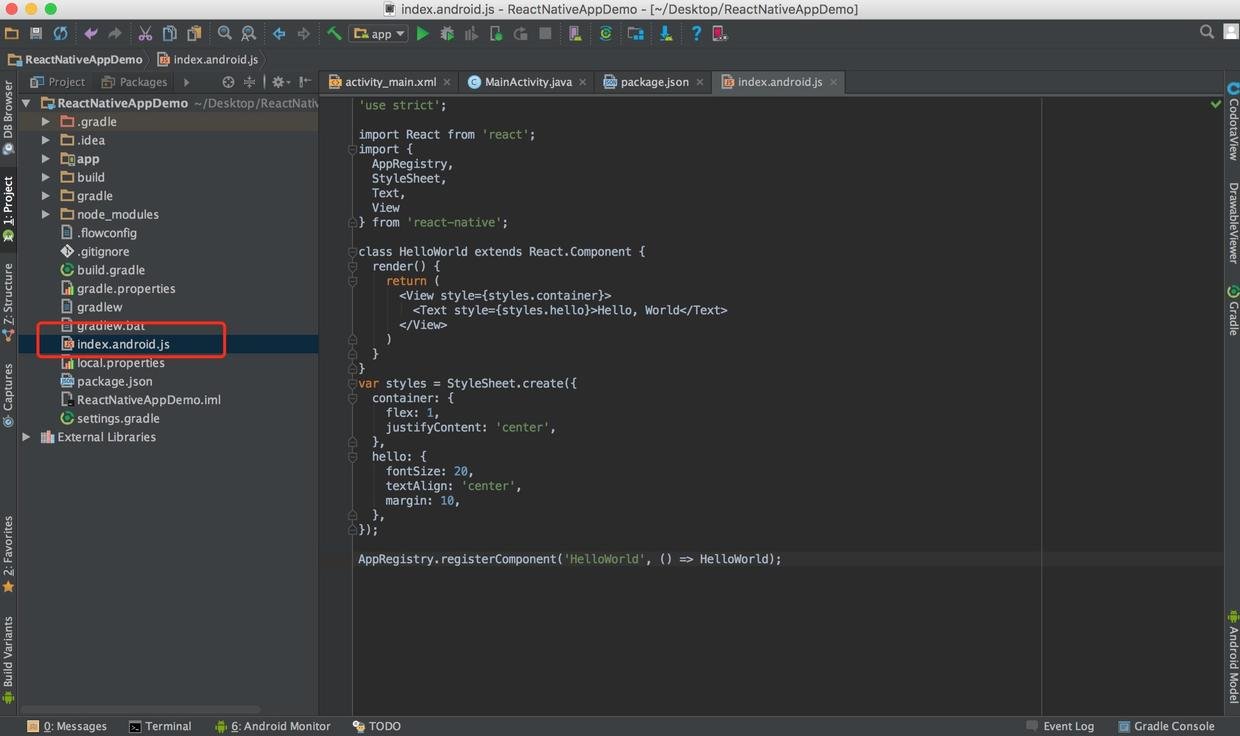Undo the last action
The height and width of the screenshot is (736, 1240).
click(x=91, y=33)
